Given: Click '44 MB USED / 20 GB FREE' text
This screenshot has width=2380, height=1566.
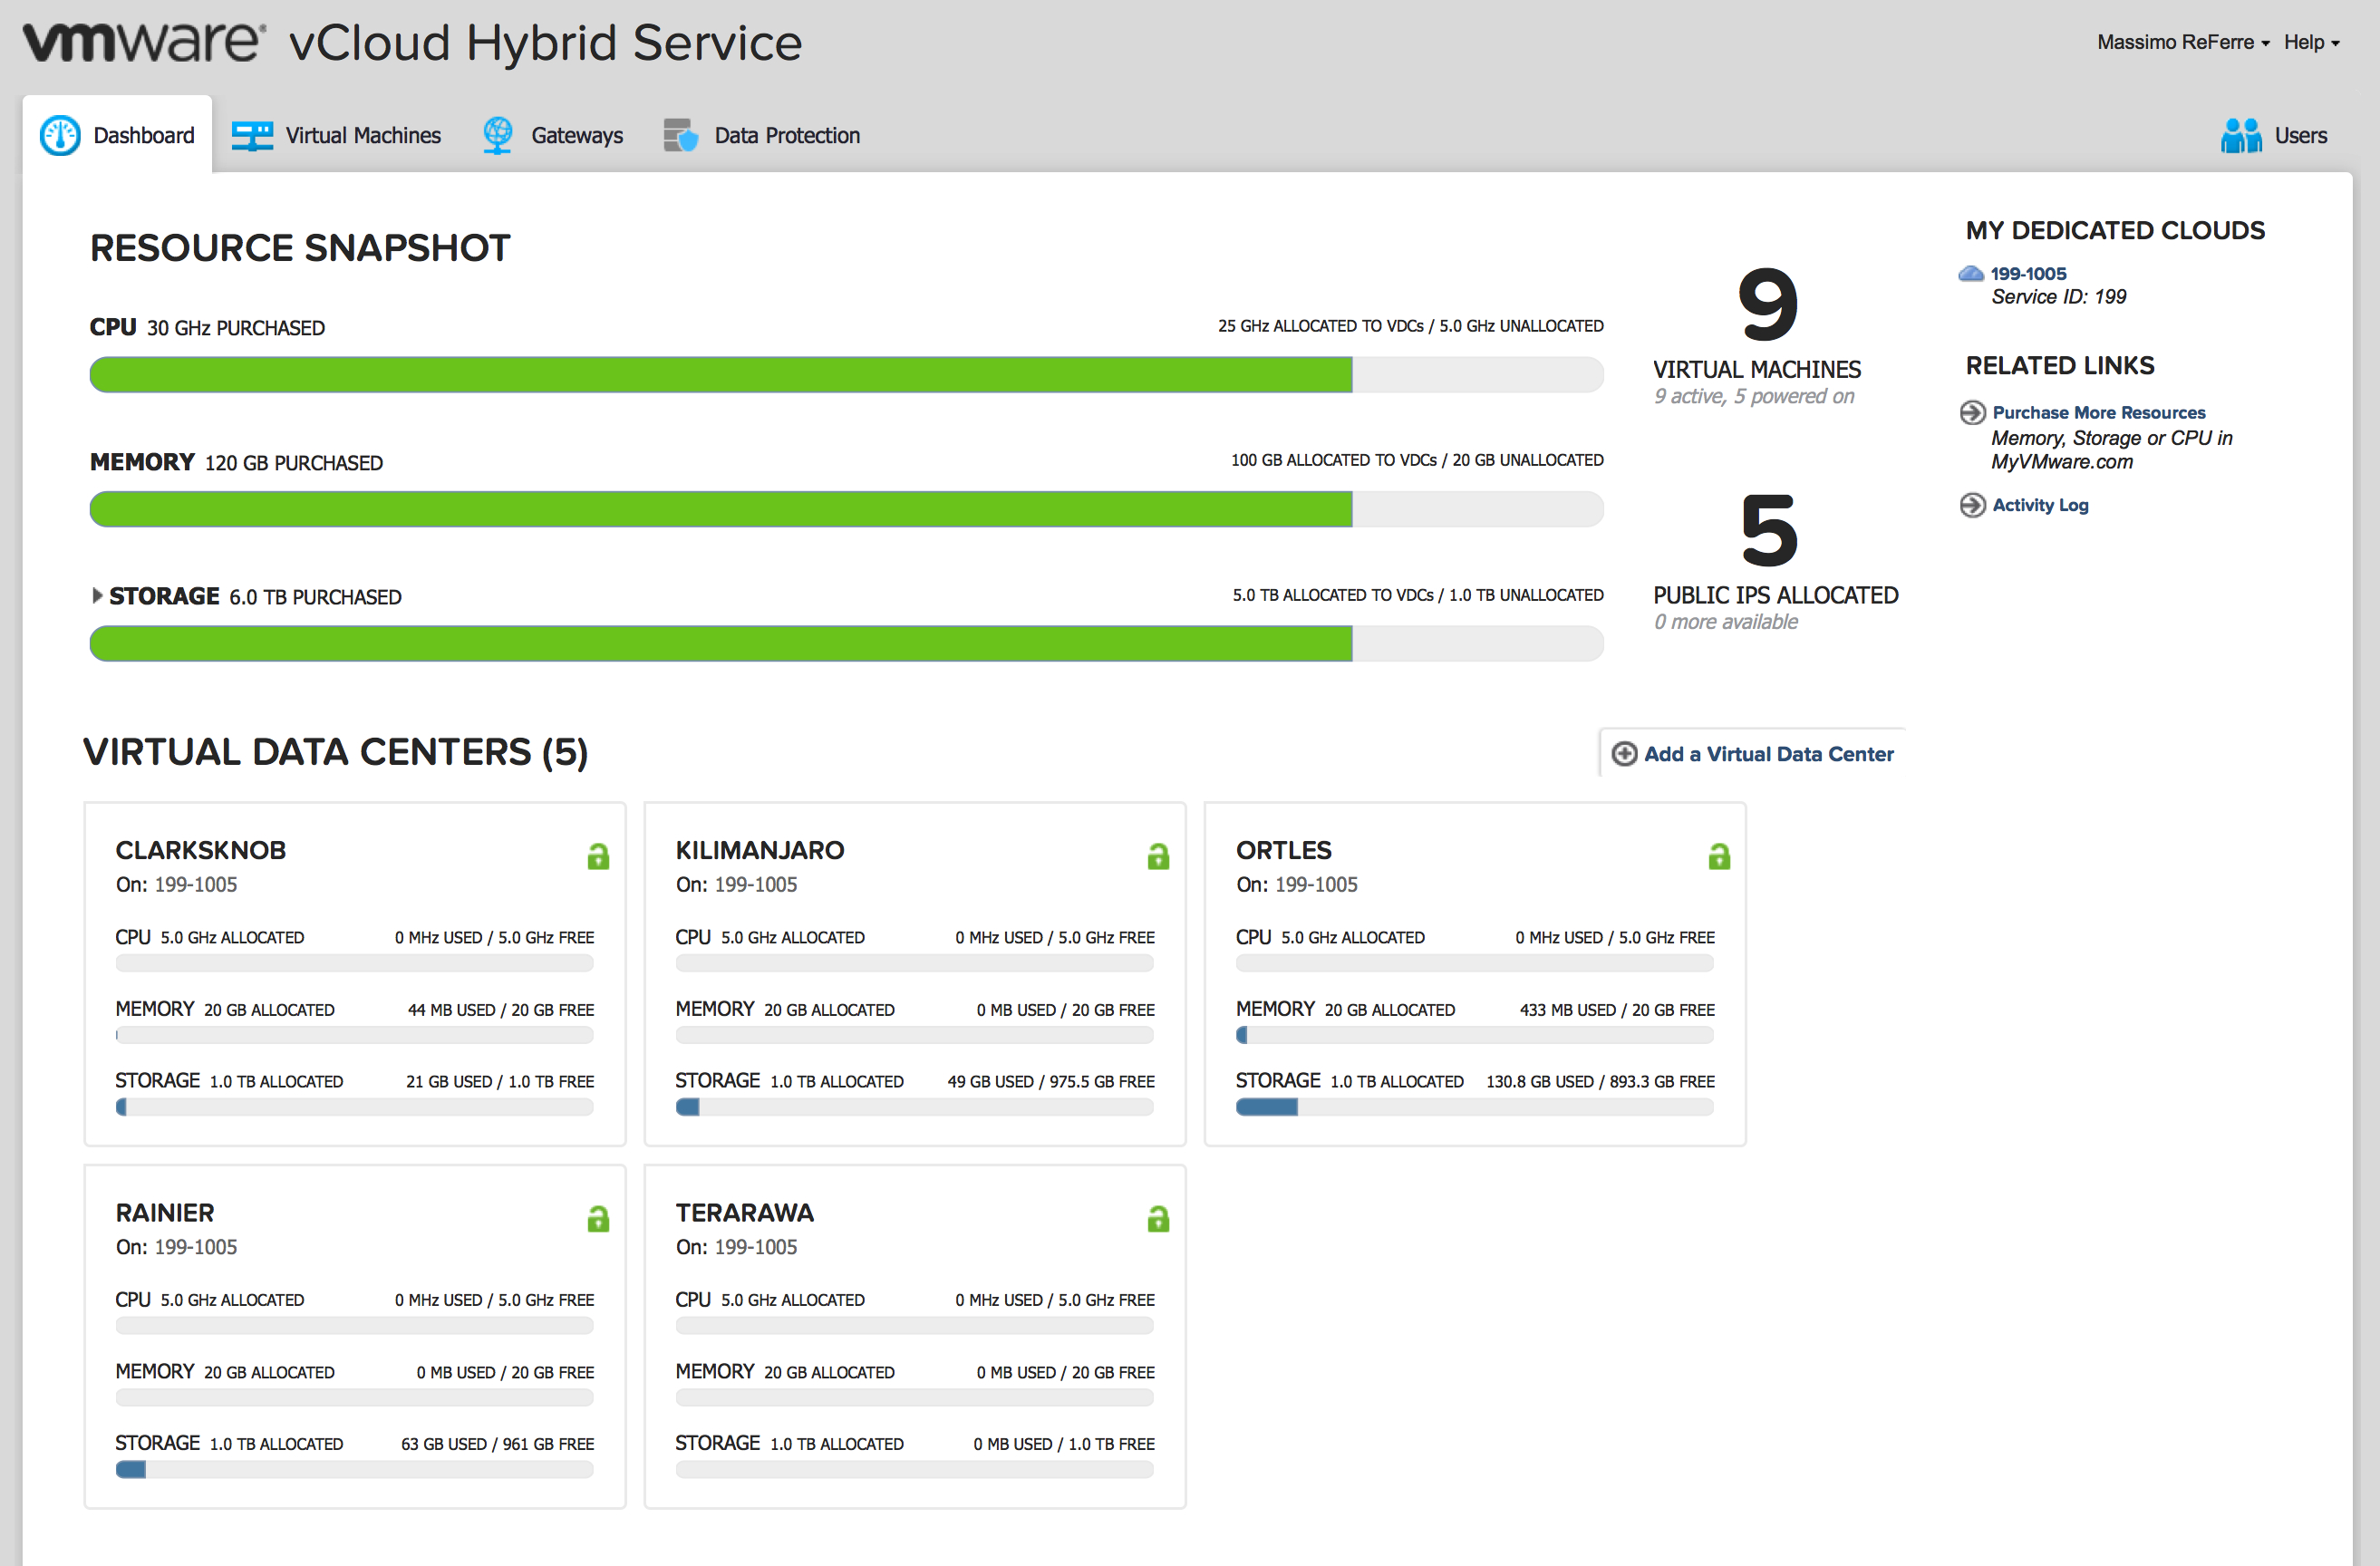Looking at the screenshot, I should point(500,1010).
